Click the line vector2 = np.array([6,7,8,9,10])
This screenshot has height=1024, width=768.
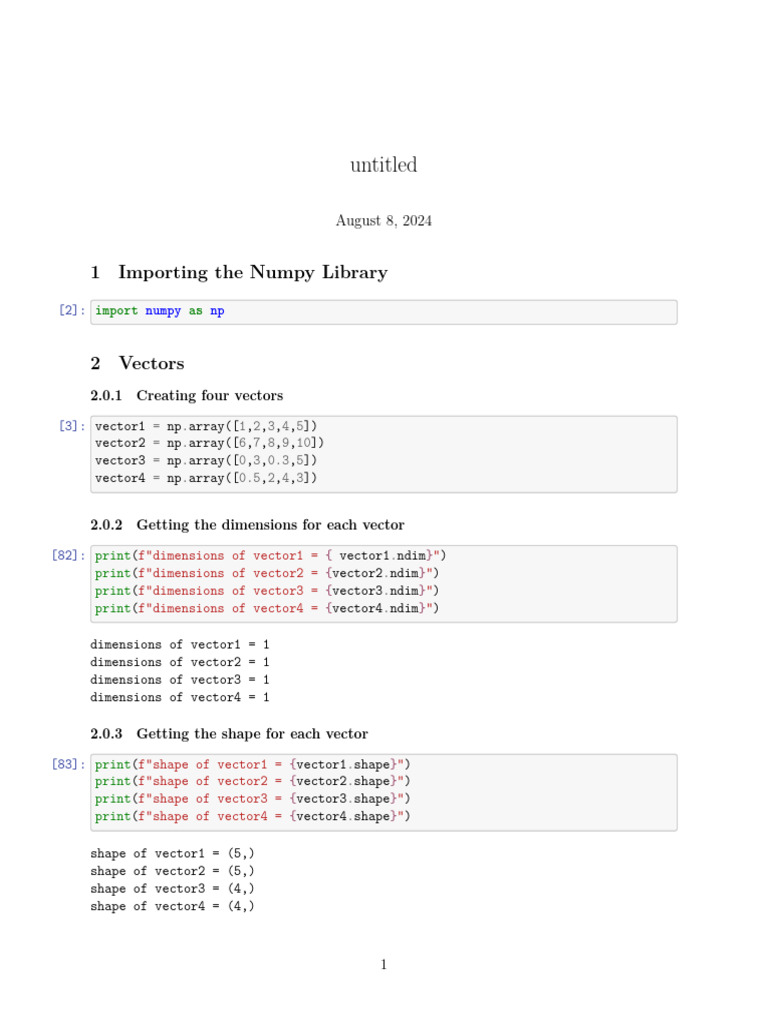coord(210,443)
